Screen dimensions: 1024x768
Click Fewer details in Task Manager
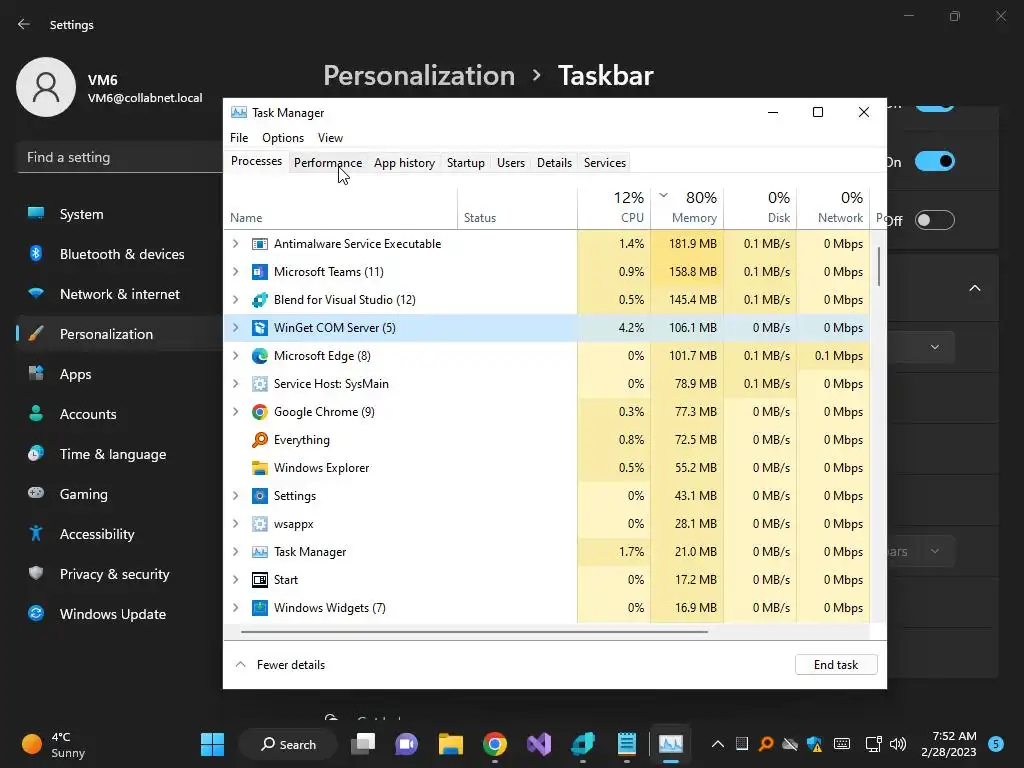(x=280, y=665)
